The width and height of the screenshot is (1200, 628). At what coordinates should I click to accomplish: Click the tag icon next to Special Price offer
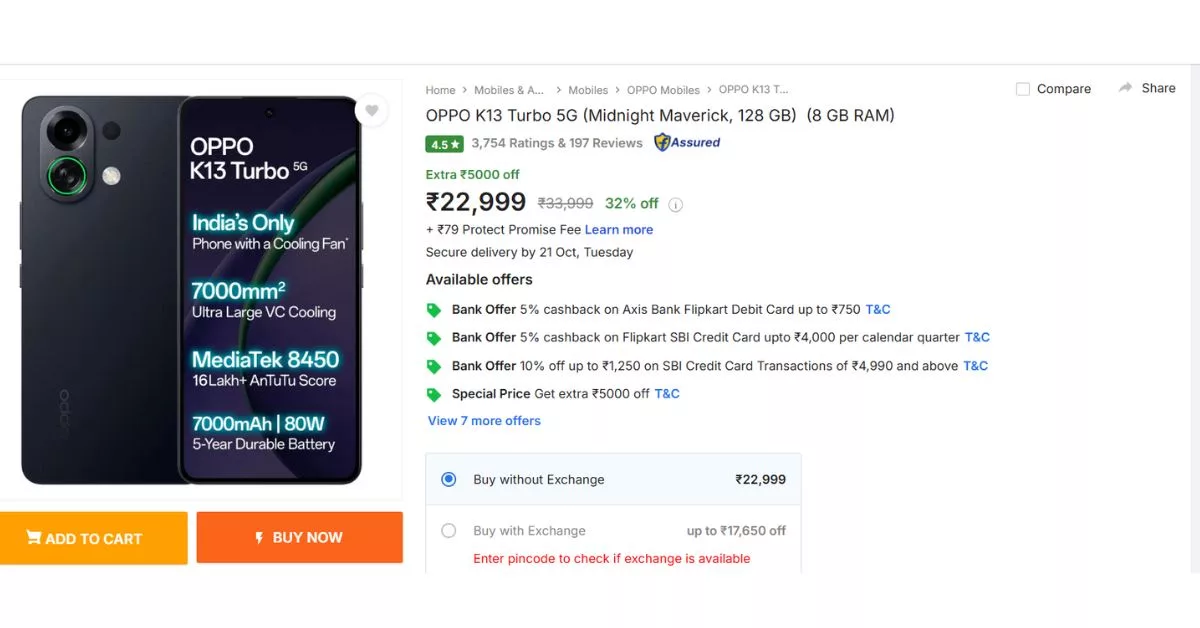[434, 394]
